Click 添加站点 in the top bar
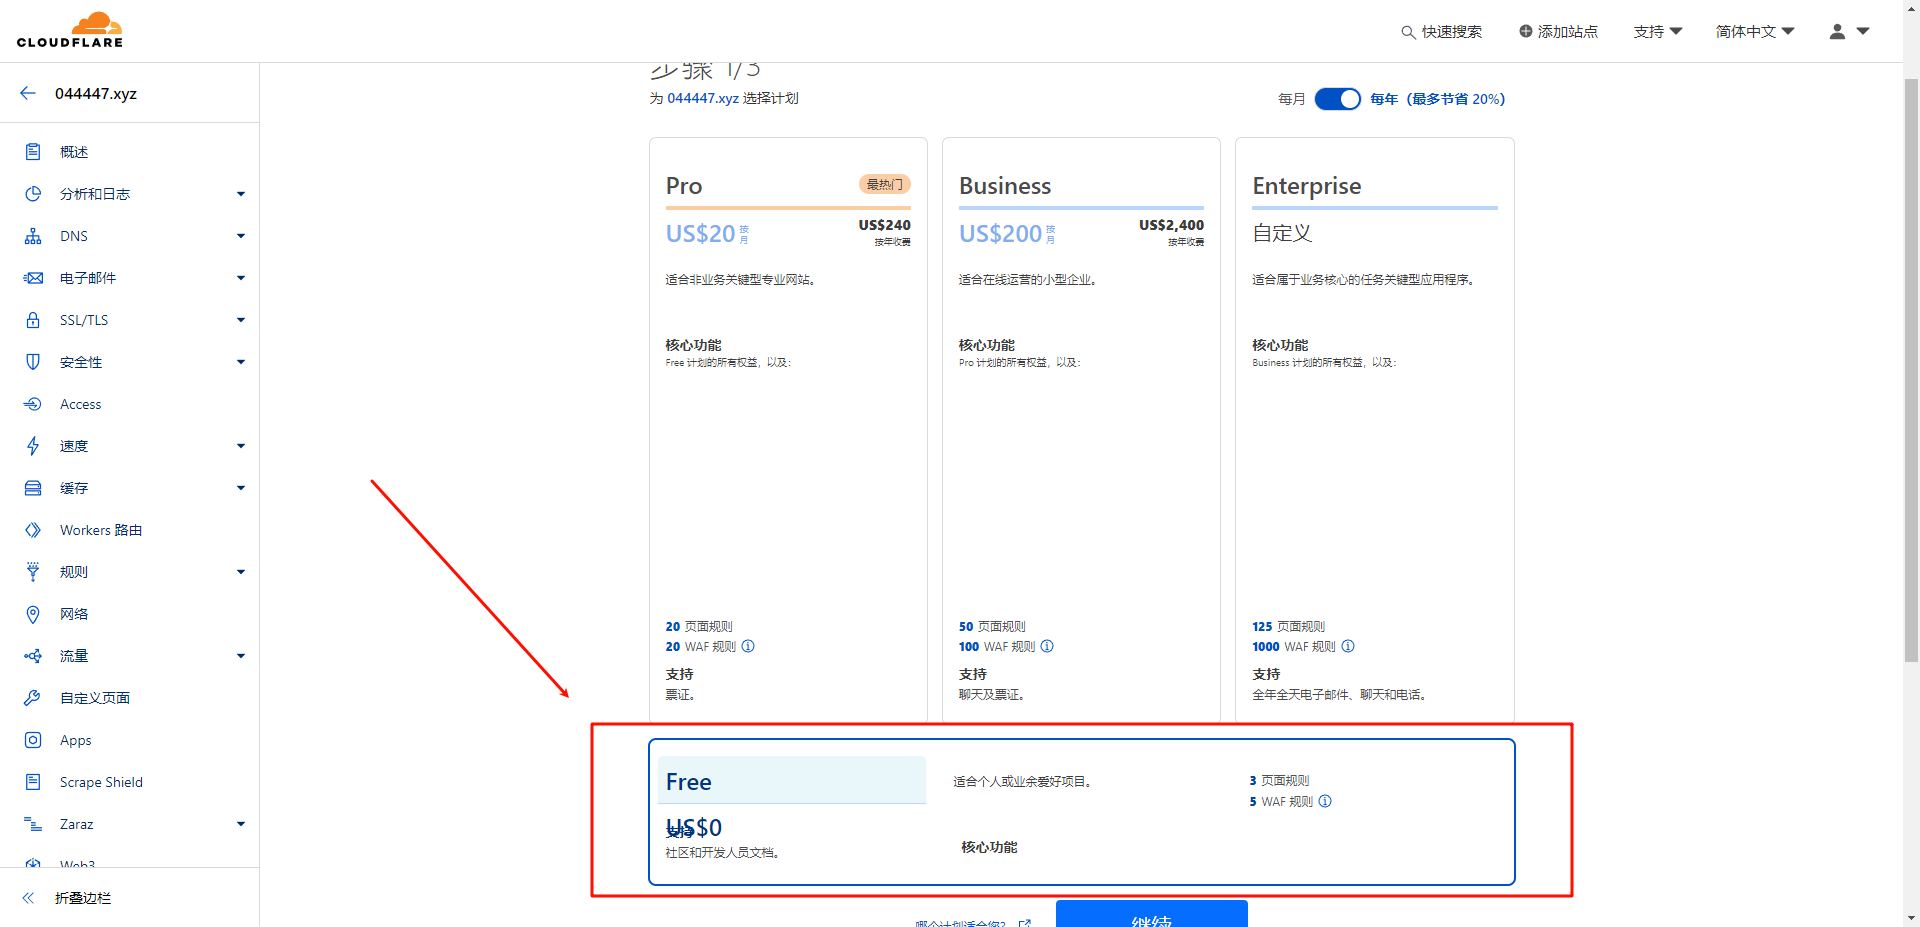The height and width of the screenshot is (927, 1920). [1558, 31]
